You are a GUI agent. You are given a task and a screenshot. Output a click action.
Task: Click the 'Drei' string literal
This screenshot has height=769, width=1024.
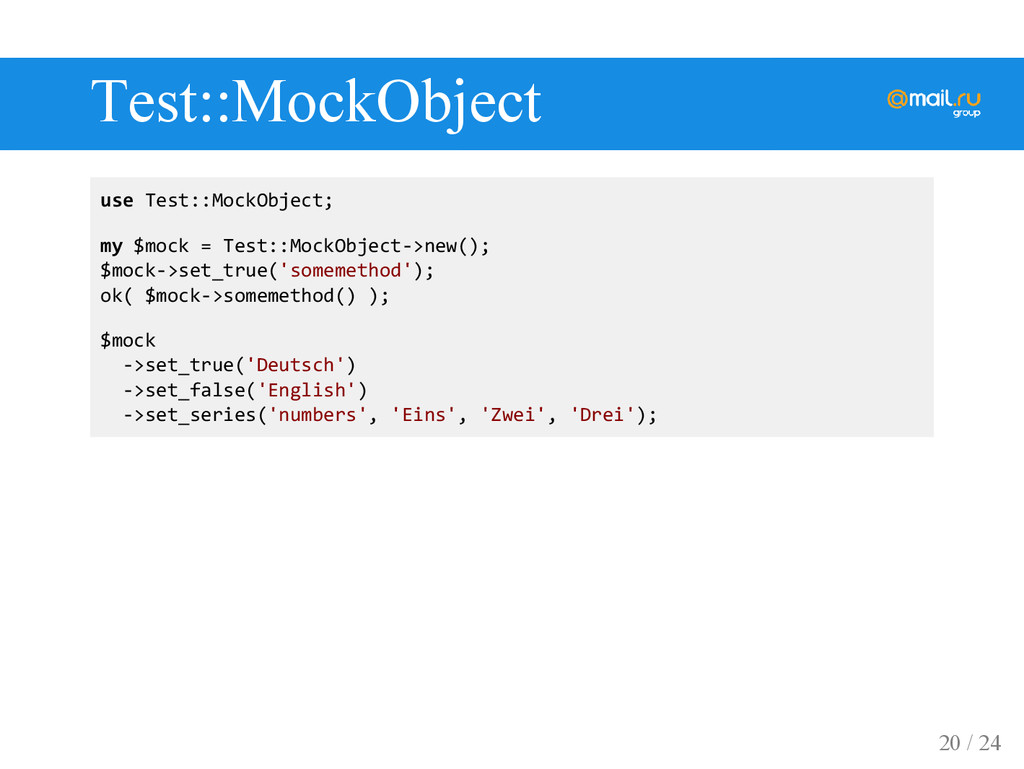click(x=602, y=415)
